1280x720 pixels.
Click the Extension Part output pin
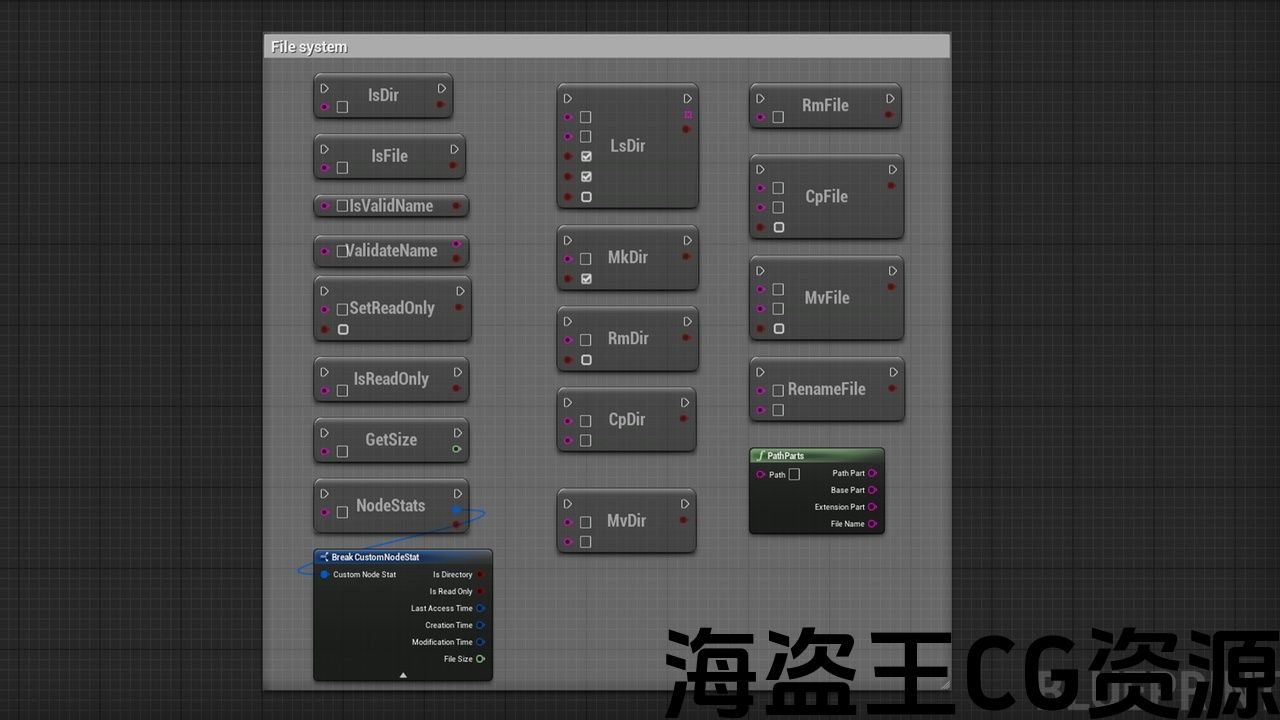873,507
